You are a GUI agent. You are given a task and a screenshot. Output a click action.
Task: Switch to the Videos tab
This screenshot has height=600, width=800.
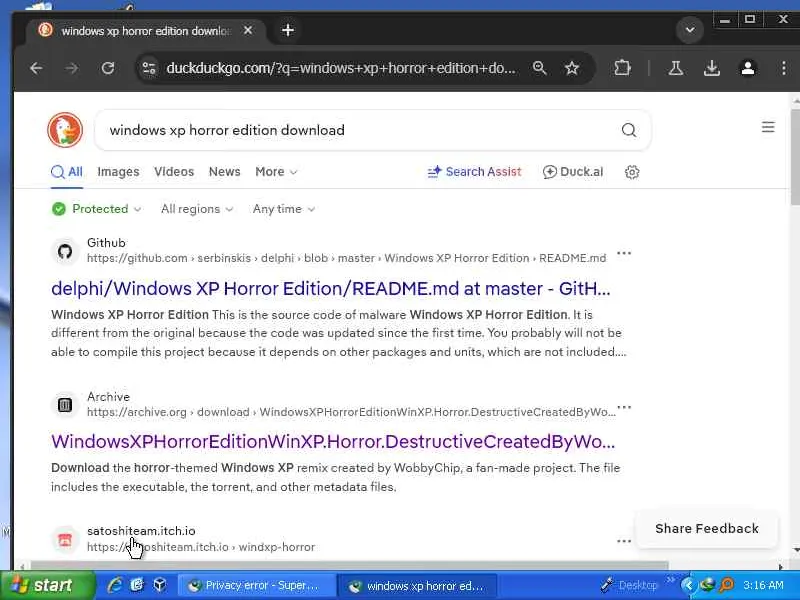(174, 172)
